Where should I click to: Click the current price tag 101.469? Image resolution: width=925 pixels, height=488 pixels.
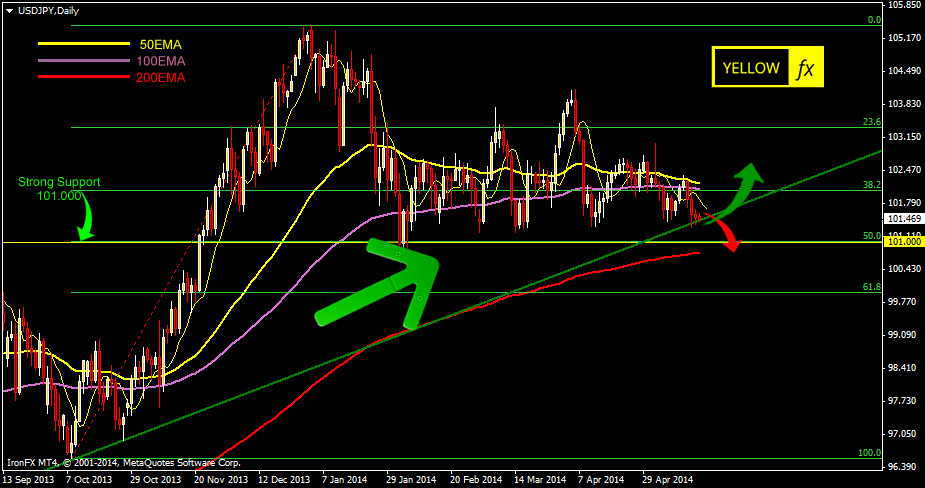[903, 218]
